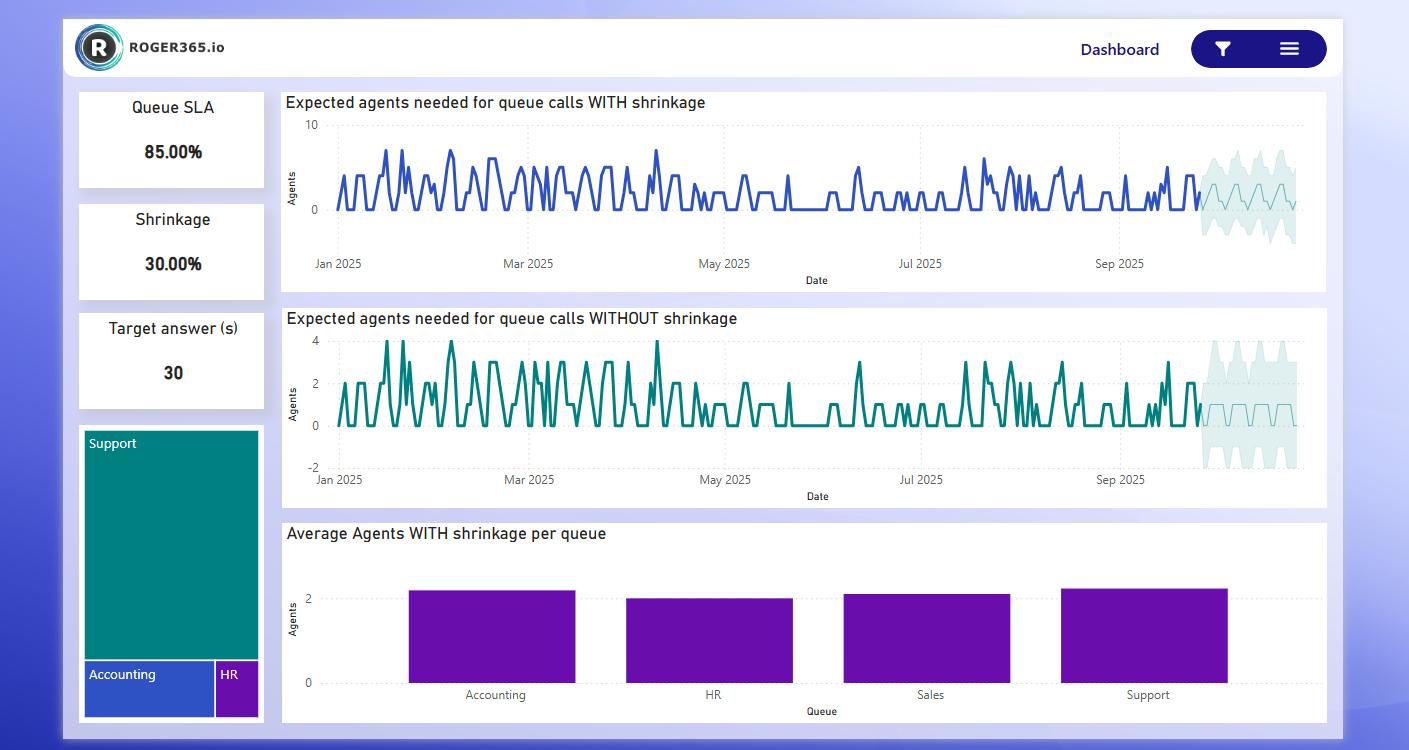This screenshot has height=750, width=1409.
Task: Click the ROGER365.io brand name text
Action: [177, 46]
